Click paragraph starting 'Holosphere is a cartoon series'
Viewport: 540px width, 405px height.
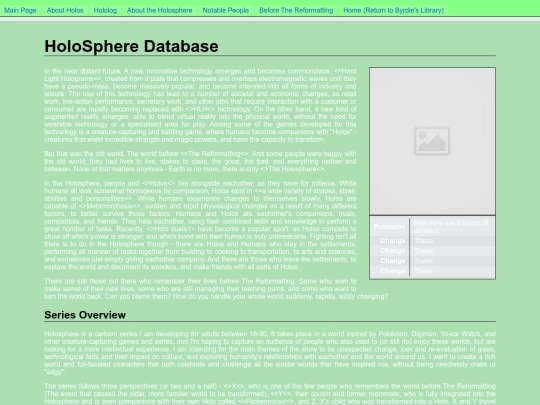tap(270, 353)
